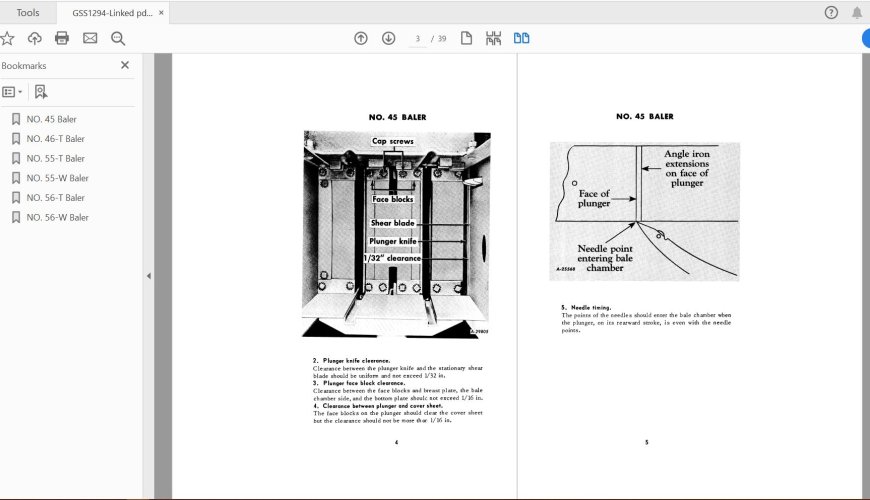Screen dimensions: 870x500
Task: Toggle fit-to-width scrolling mode icon
Action: point(493,38)
